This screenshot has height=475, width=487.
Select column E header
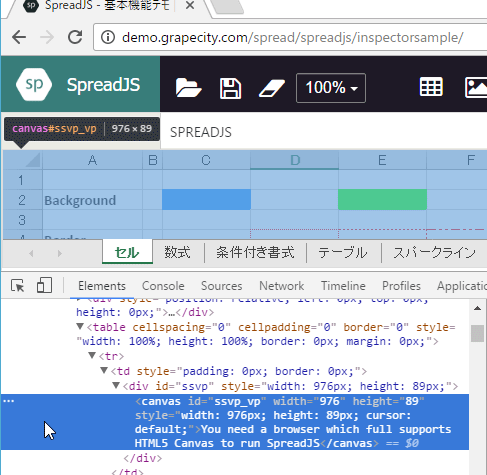pyautogui.click(x=382, y=160)
